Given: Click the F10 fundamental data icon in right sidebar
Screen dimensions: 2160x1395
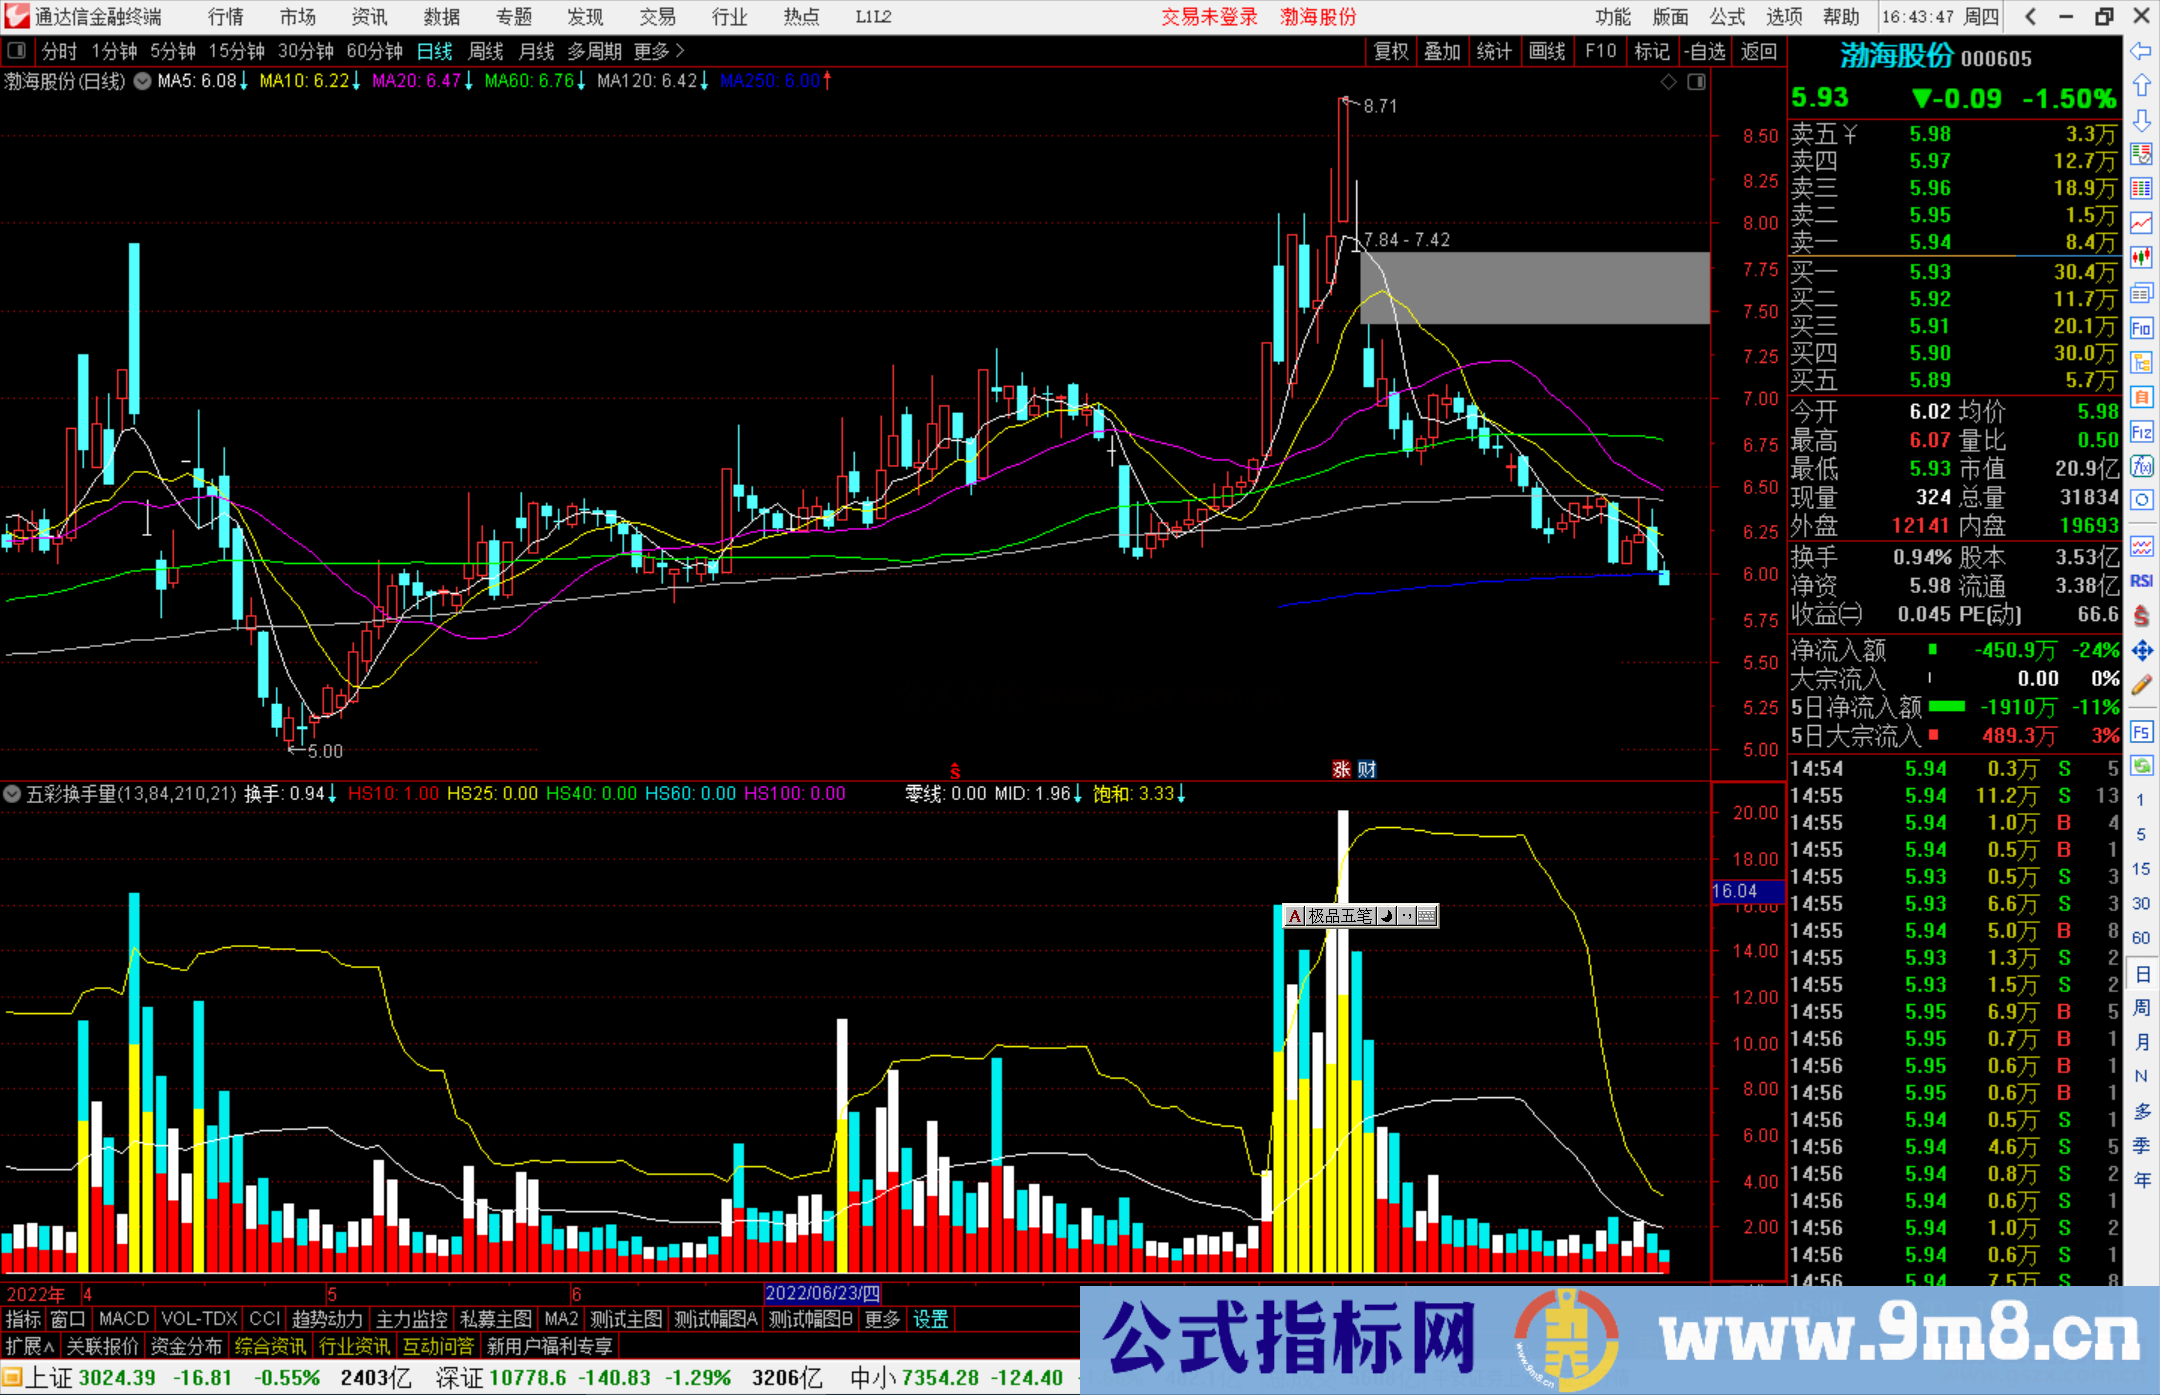Looking at the screenshot, I should (x=2142, y=328).
